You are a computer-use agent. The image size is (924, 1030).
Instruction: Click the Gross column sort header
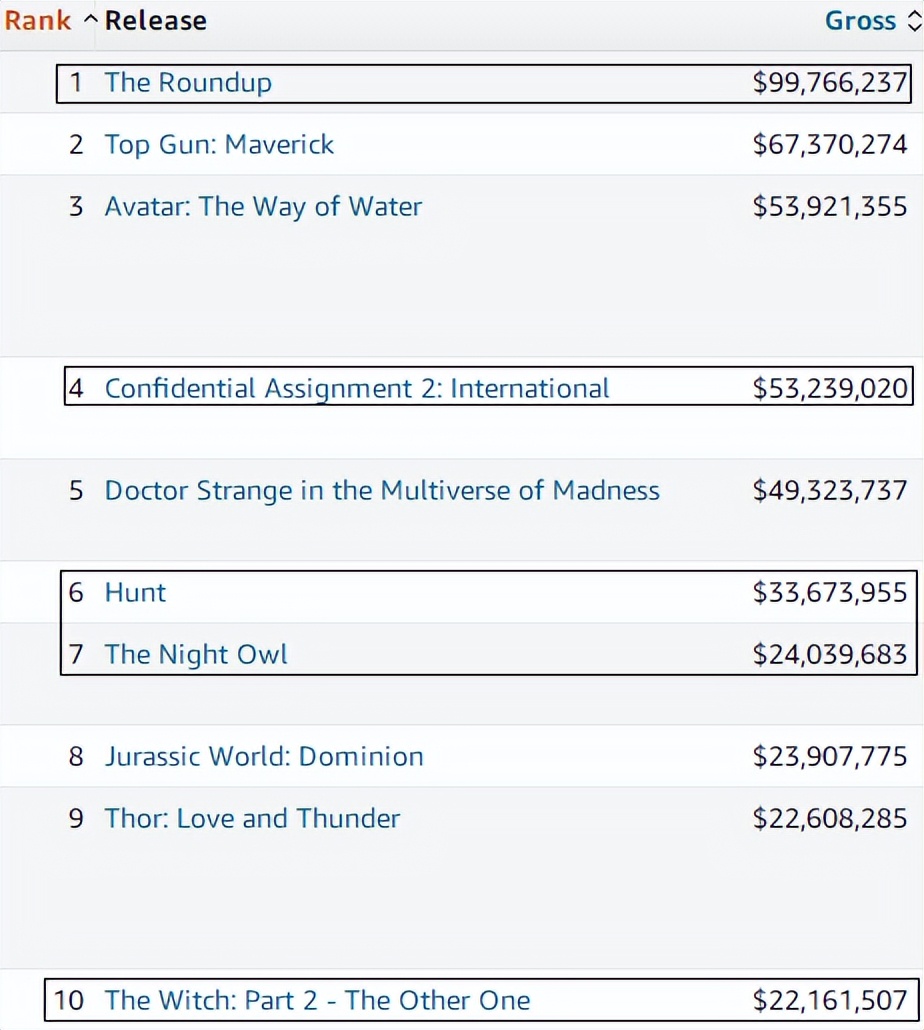(x=860, y=21)
